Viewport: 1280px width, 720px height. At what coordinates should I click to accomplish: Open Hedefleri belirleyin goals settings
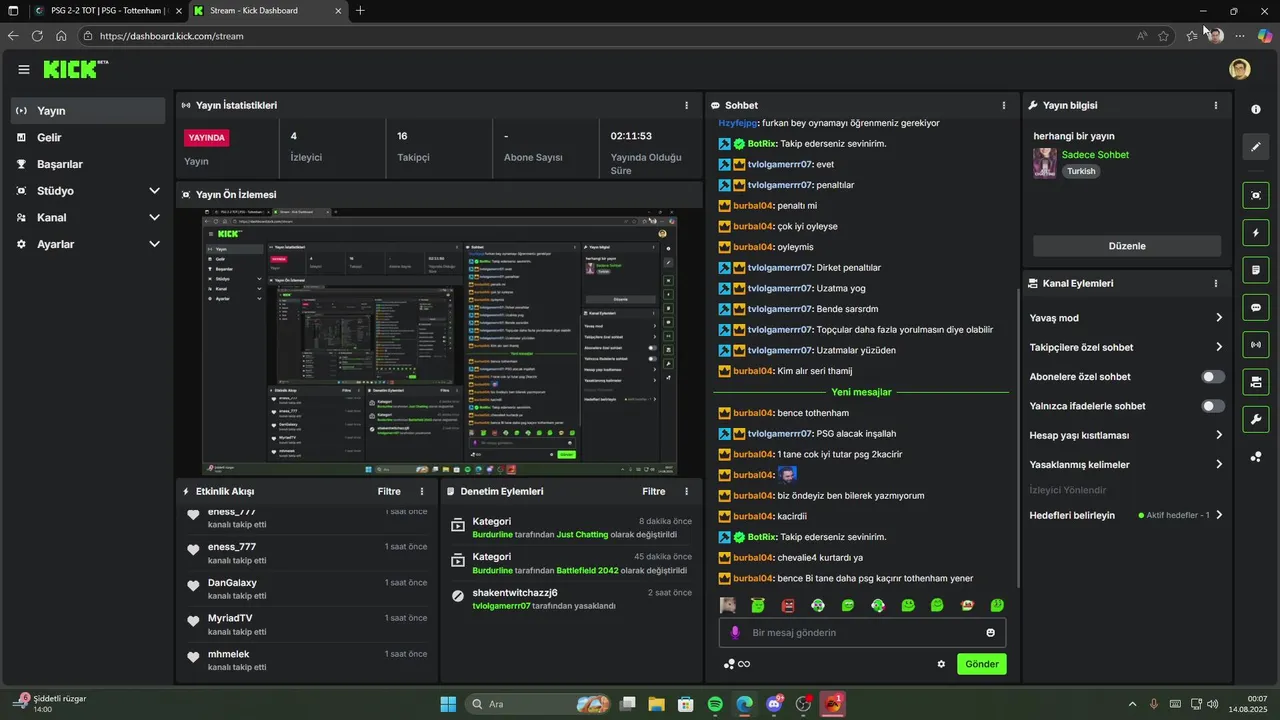click(1126, 515)
